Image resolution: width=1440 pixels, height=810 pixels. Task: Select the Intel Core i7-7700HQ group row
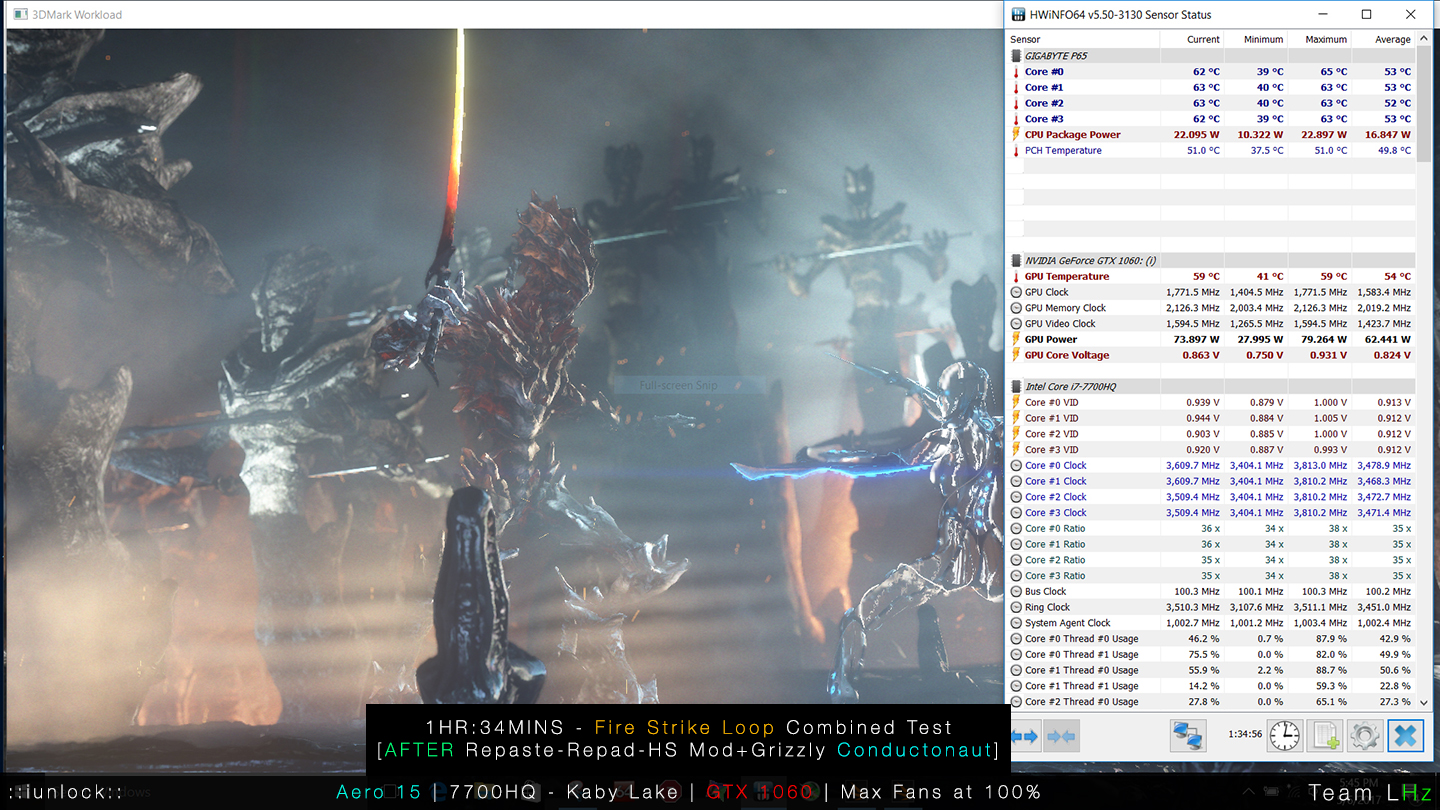tap(1211, 386)
